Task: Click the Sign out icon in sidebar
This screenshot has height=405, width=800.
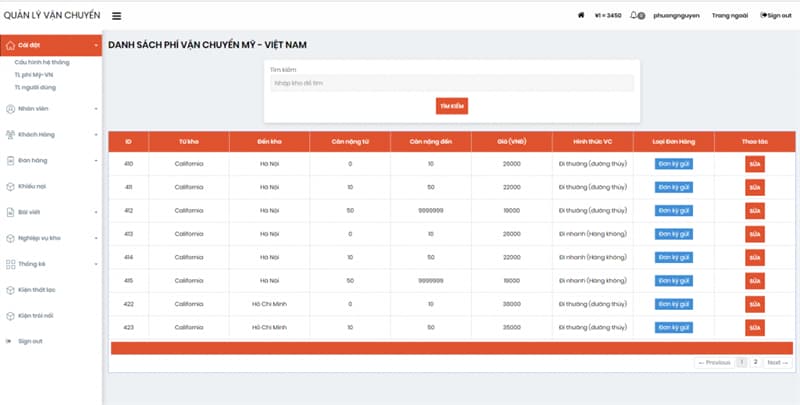Action: (x=10, y=342)
